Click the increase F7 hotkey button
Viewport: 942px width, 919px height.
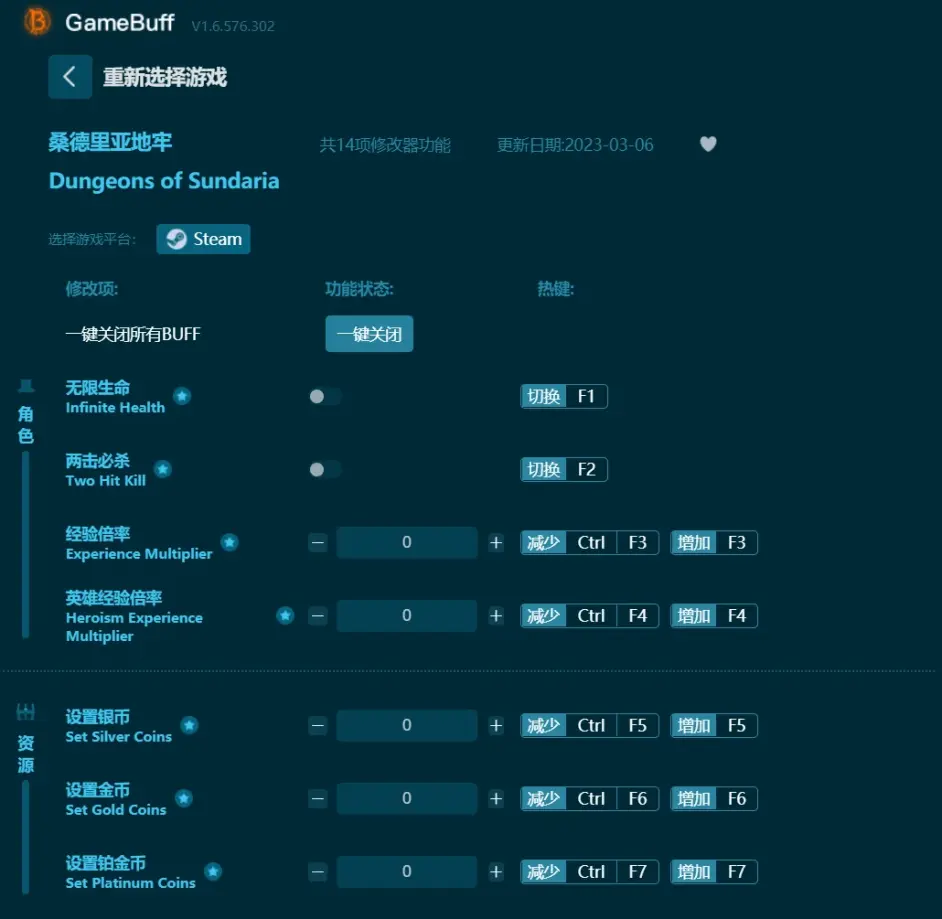click(714, 872)
